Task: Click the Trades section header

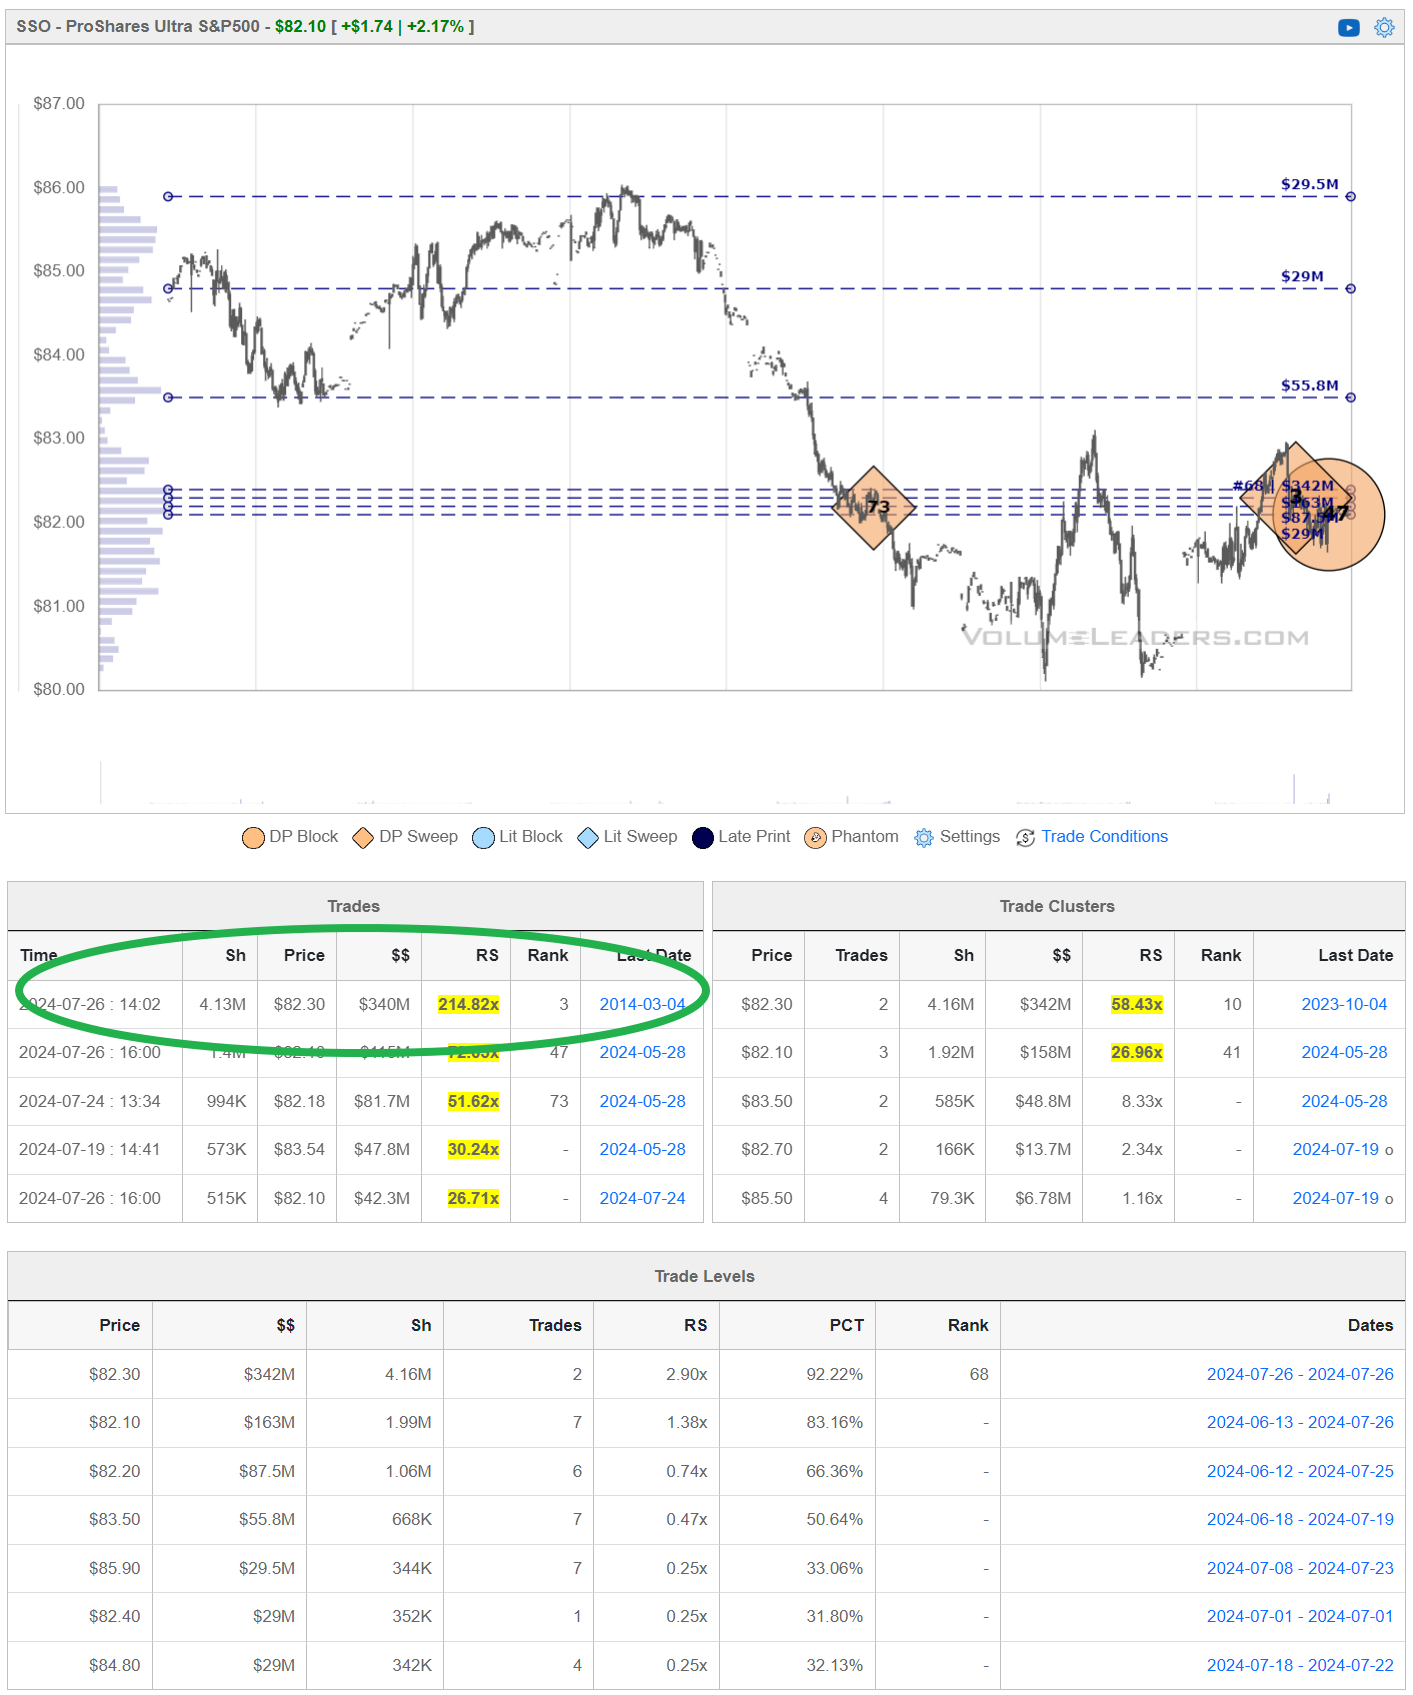Action: (353, 906)
